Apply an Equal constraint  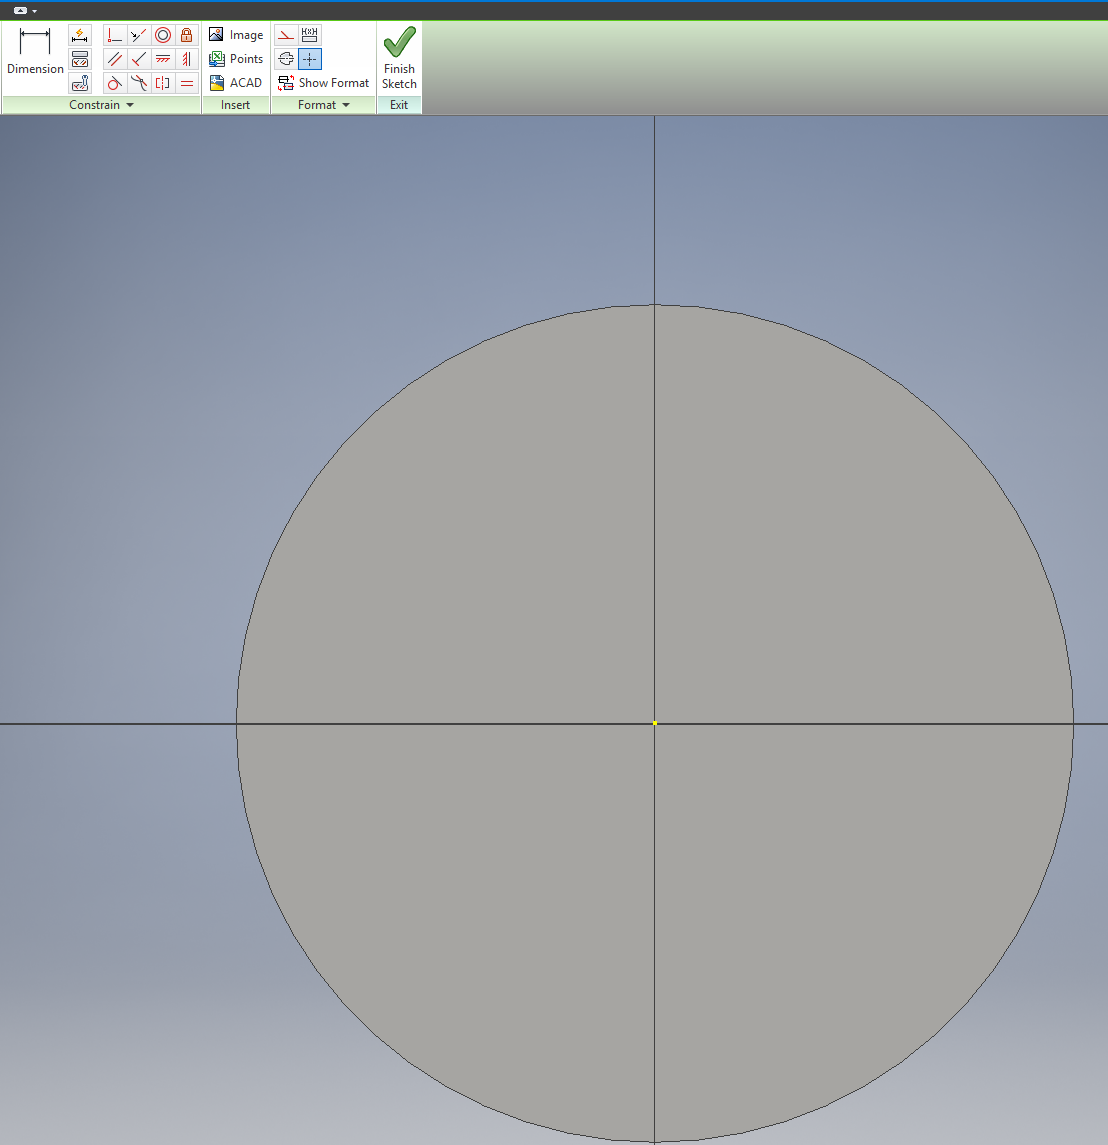(x=187, y=82)
